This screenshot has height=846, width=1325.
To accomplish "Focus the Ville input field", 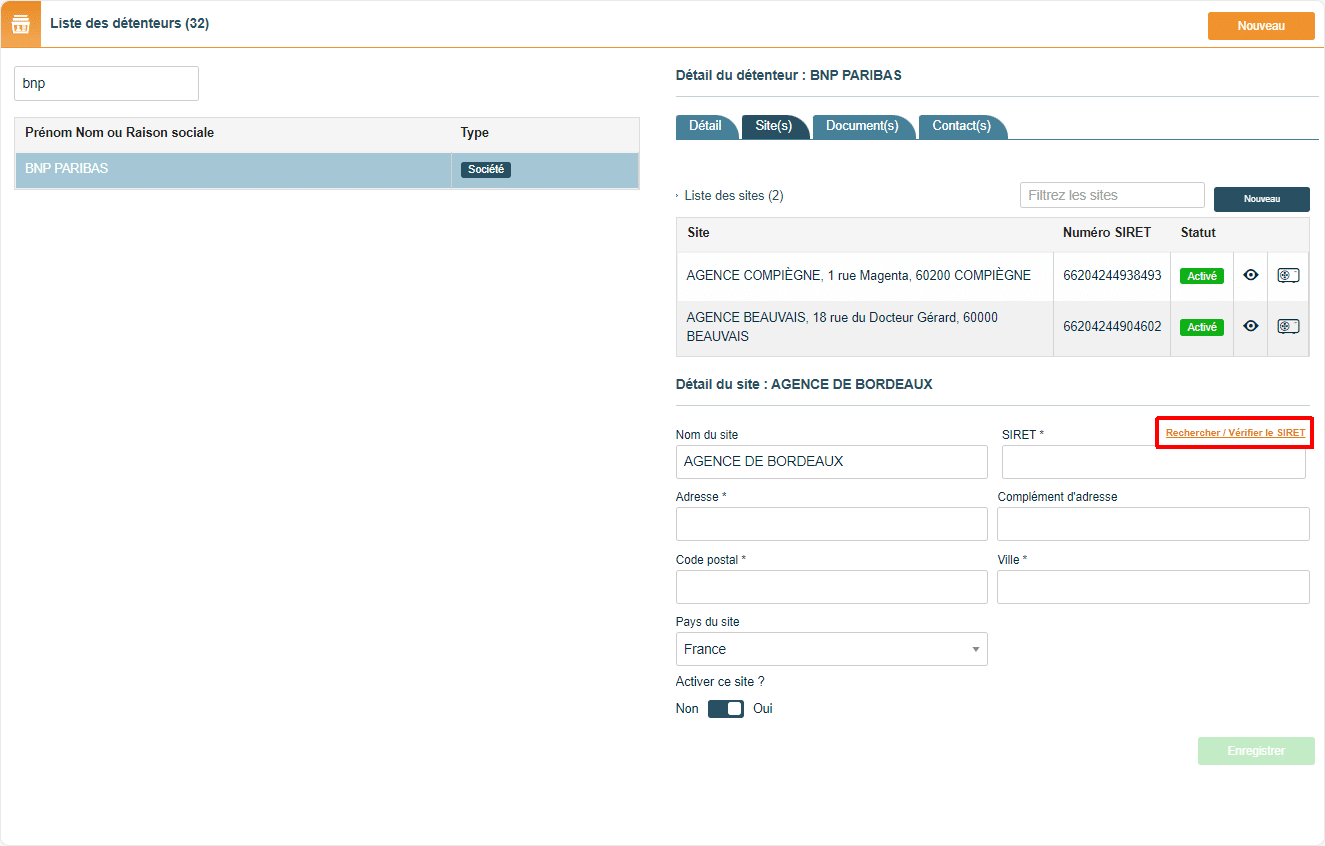I will click(1153, 587).
